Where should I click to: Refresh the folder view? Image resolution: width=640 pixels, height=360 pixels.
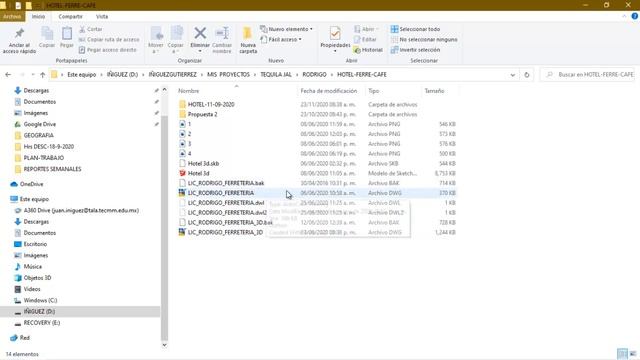(x=527, y=75)
